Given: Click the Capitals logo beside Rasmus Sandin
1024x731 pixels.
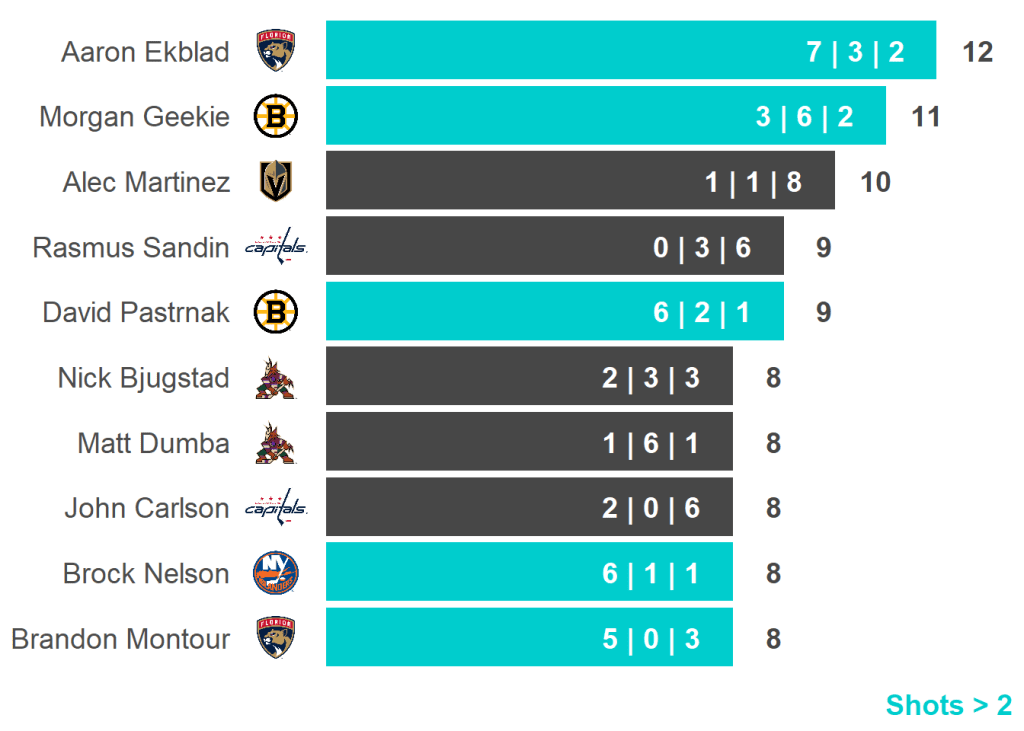Looking at the screenshot, I should 276,247.
